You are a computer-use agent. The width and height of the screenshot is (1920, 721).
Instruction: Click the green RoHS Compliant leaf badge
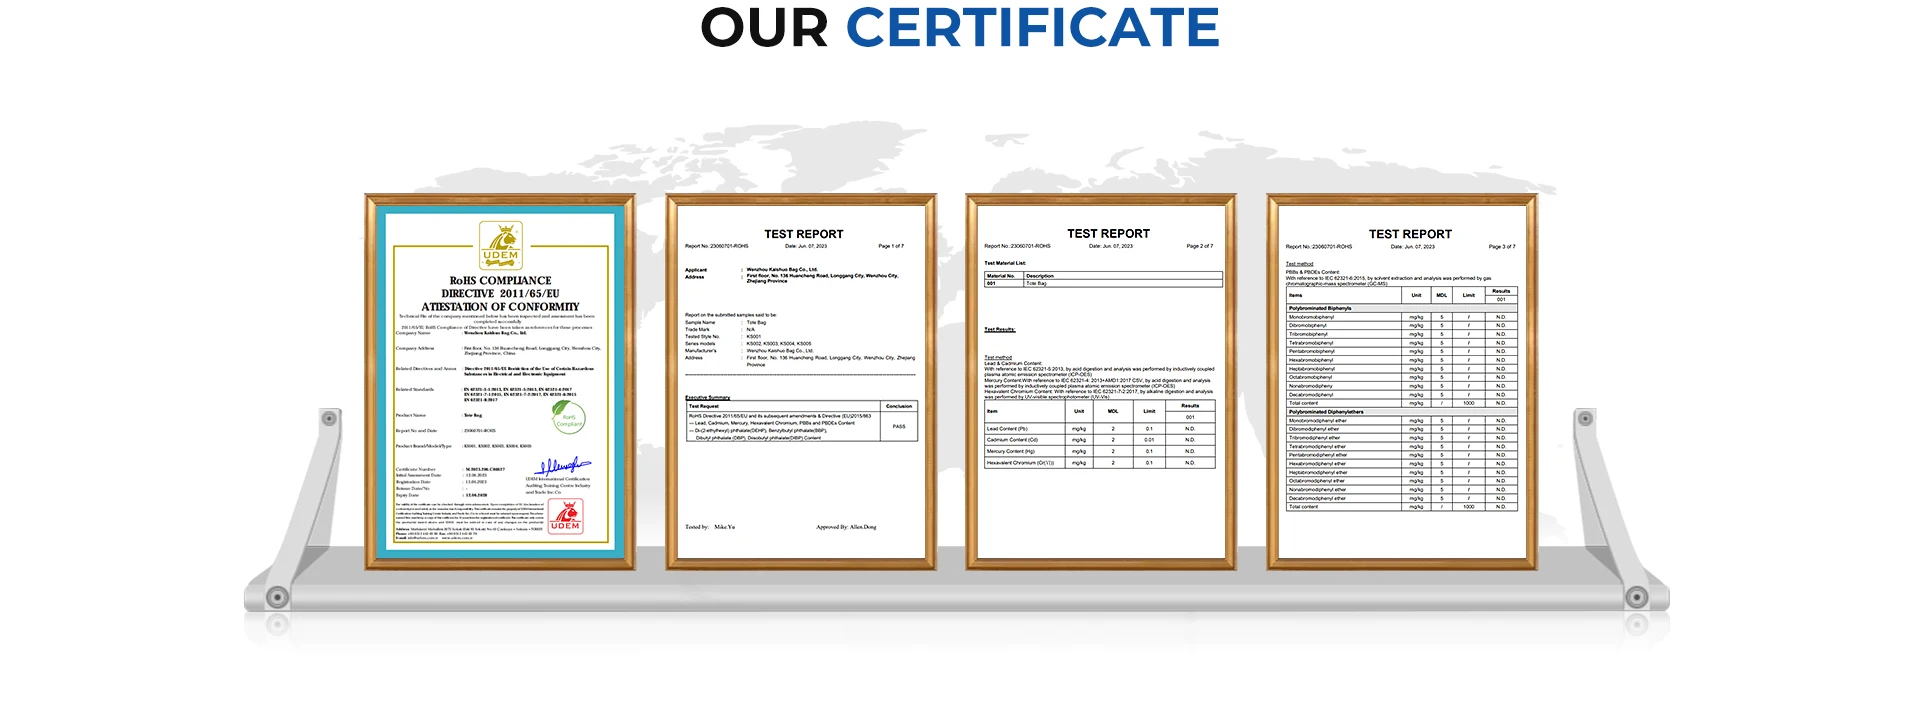[568, 418]
